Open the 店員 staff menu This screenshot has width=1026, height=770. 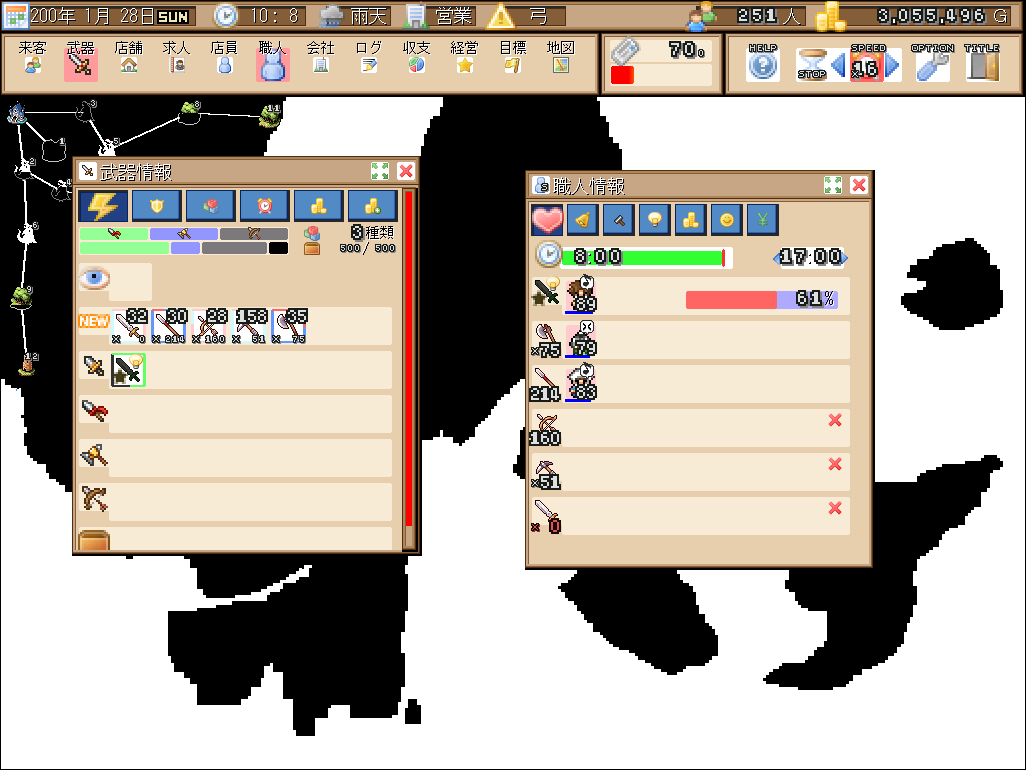pos(224,58)
